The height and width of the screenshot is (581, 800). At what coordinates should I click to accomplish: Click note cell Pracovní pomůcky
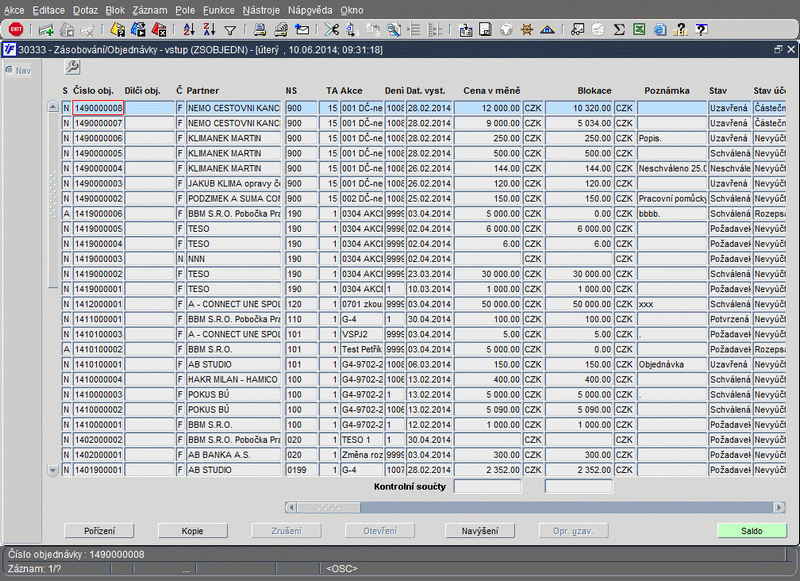(672, 198)
